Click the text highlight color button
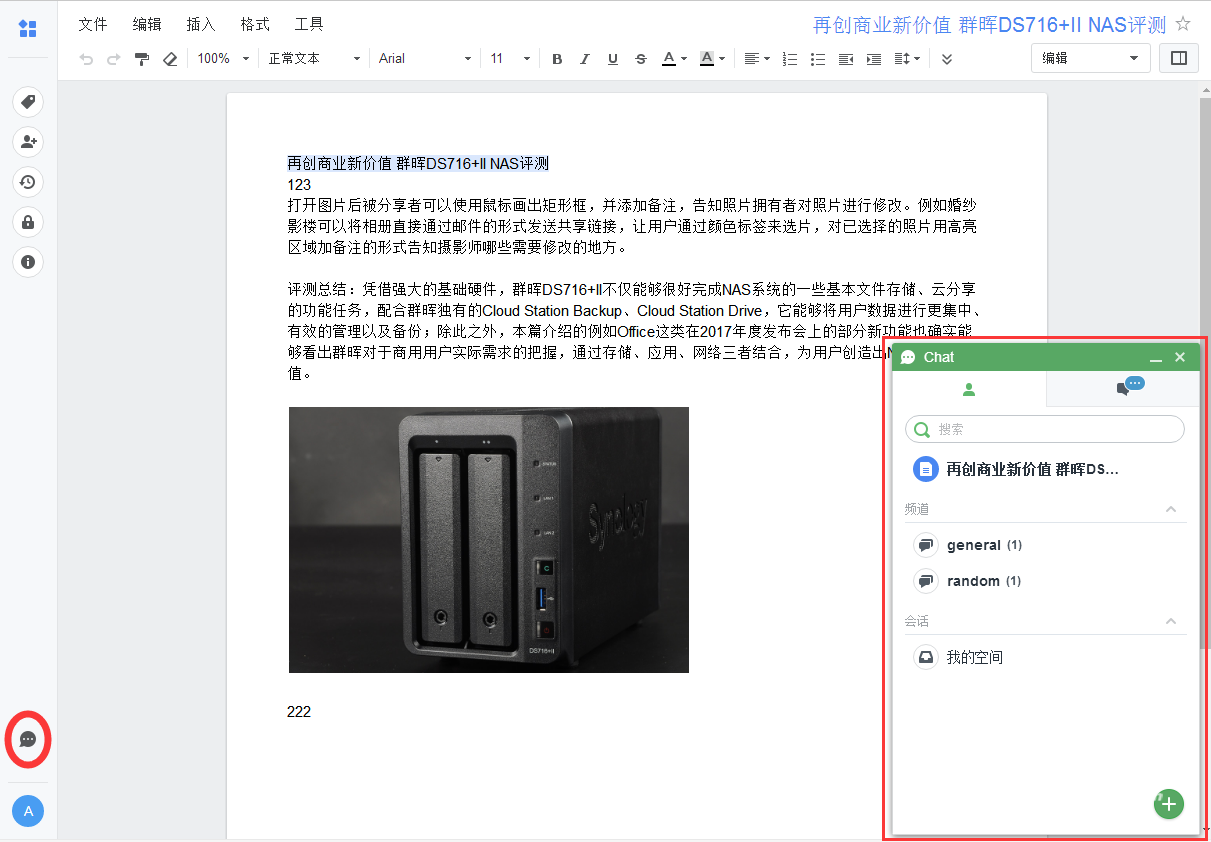1211x842 pixels. (x=707, y=59)
